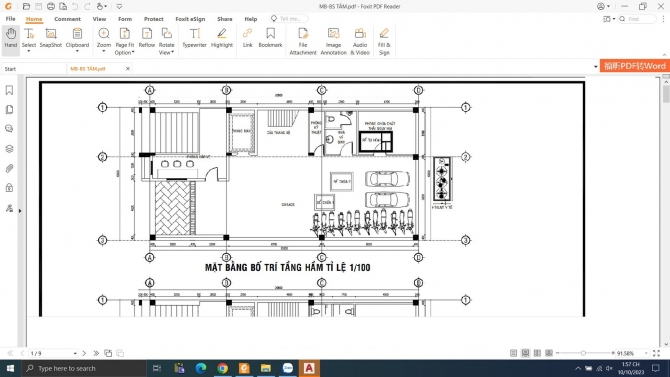The image size is (670, 377).
Task: Click zoom in plus button
Action: [613, 353]
